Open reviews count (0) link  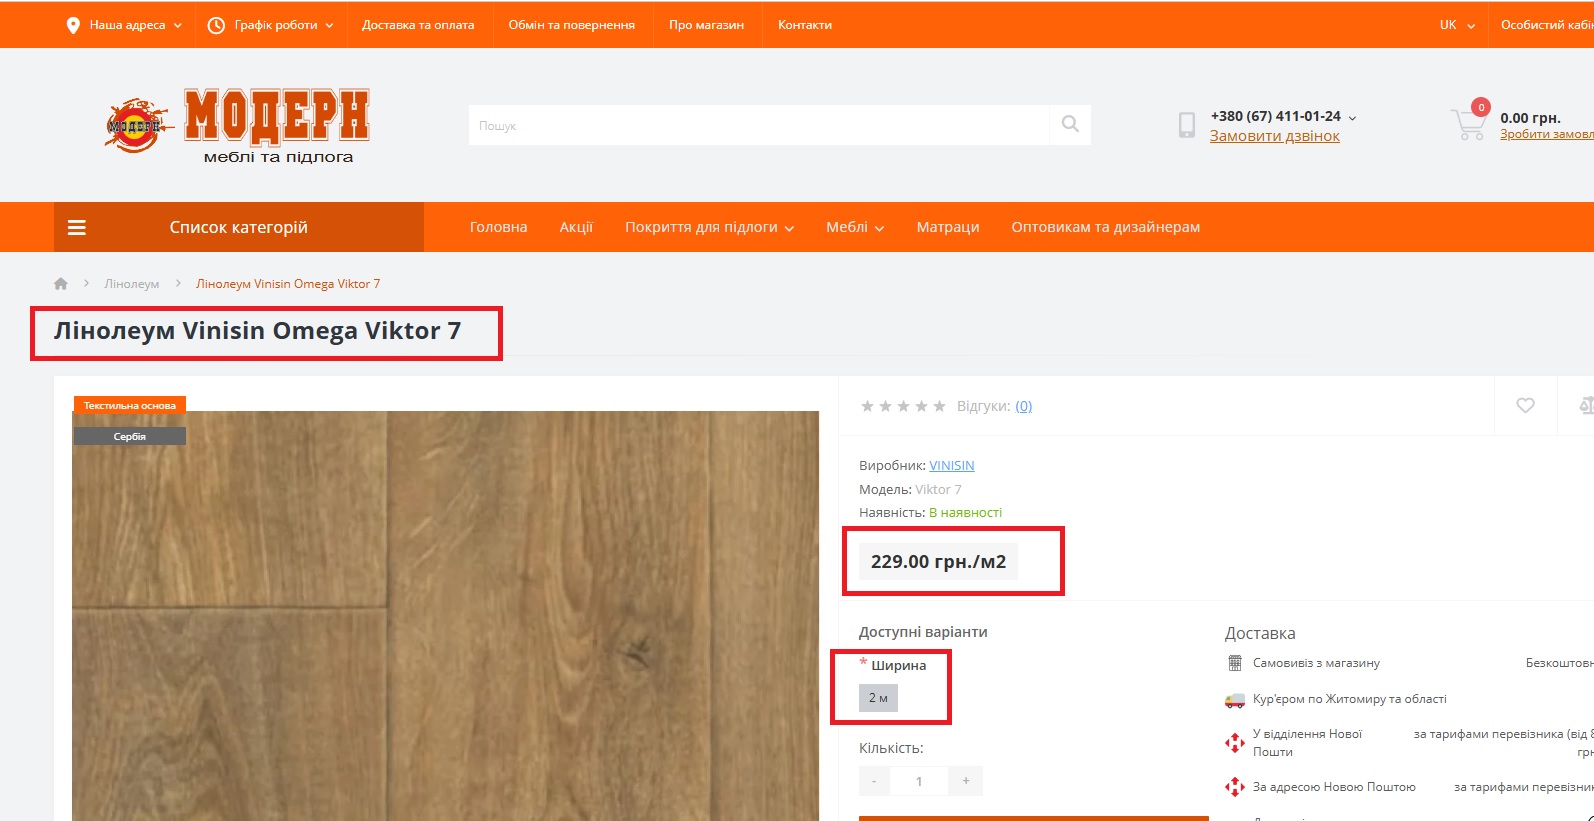pyautogui.click(x=1024, y=406)
